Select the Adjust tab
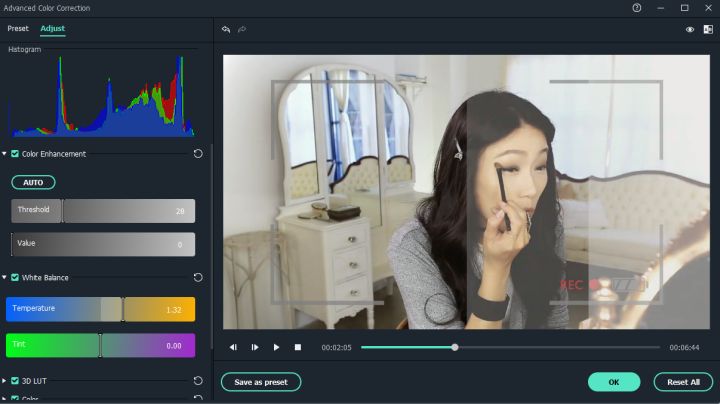The height and width of the screenshot is (404, 720). 52,28
